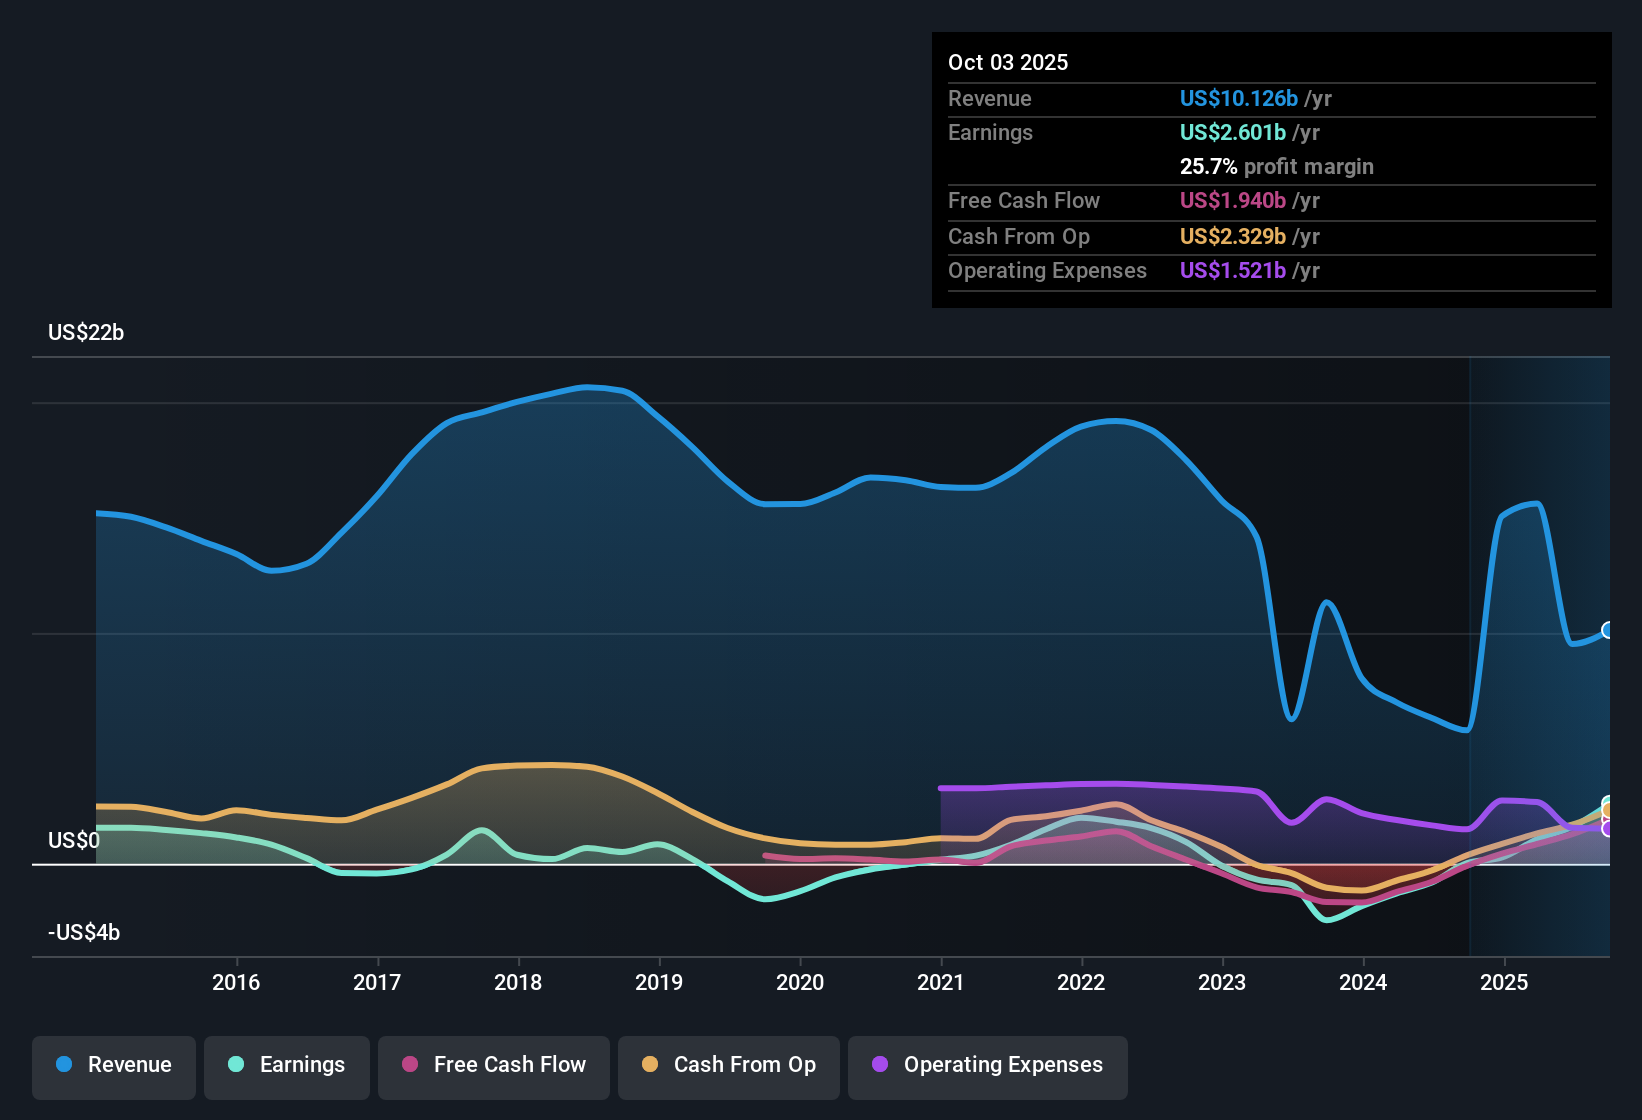
Task: Click the orange Cash From Op legend dot
Action: (651, 1065)
